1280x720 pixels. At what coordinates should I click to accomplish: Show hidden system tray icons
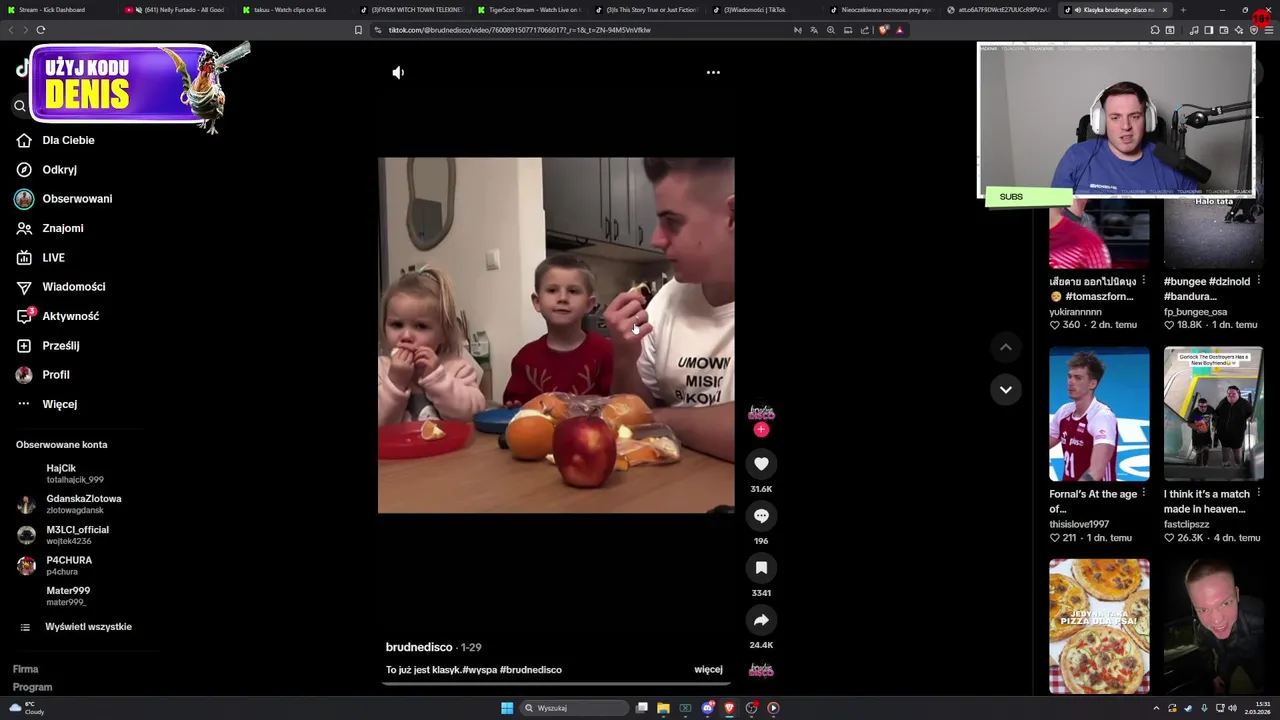point(1157,708)
